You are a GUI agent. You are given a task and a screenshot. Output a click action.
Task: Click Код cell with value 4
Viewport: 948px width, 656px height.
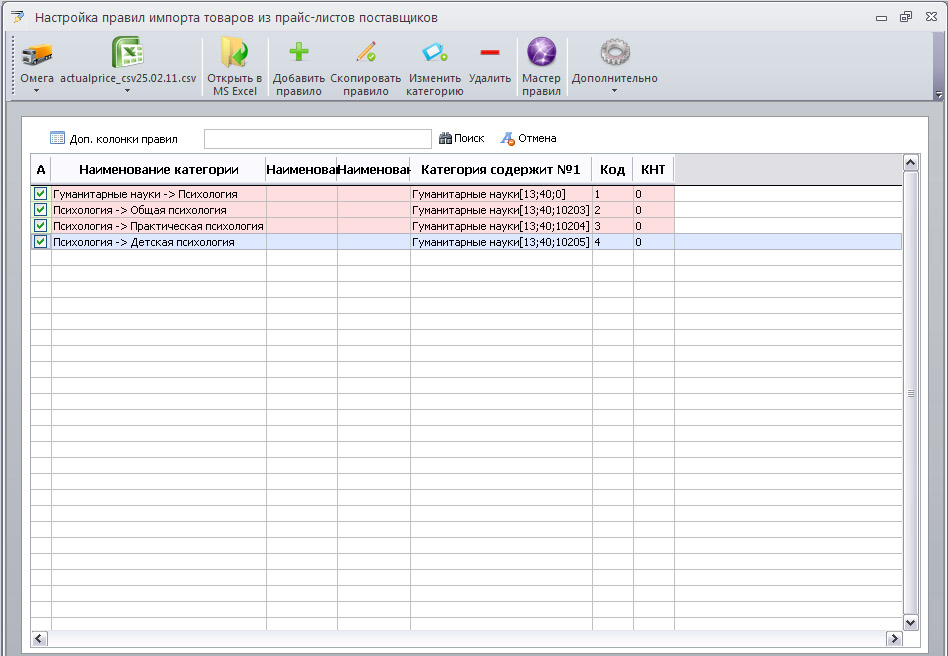(x=612, y=242)
